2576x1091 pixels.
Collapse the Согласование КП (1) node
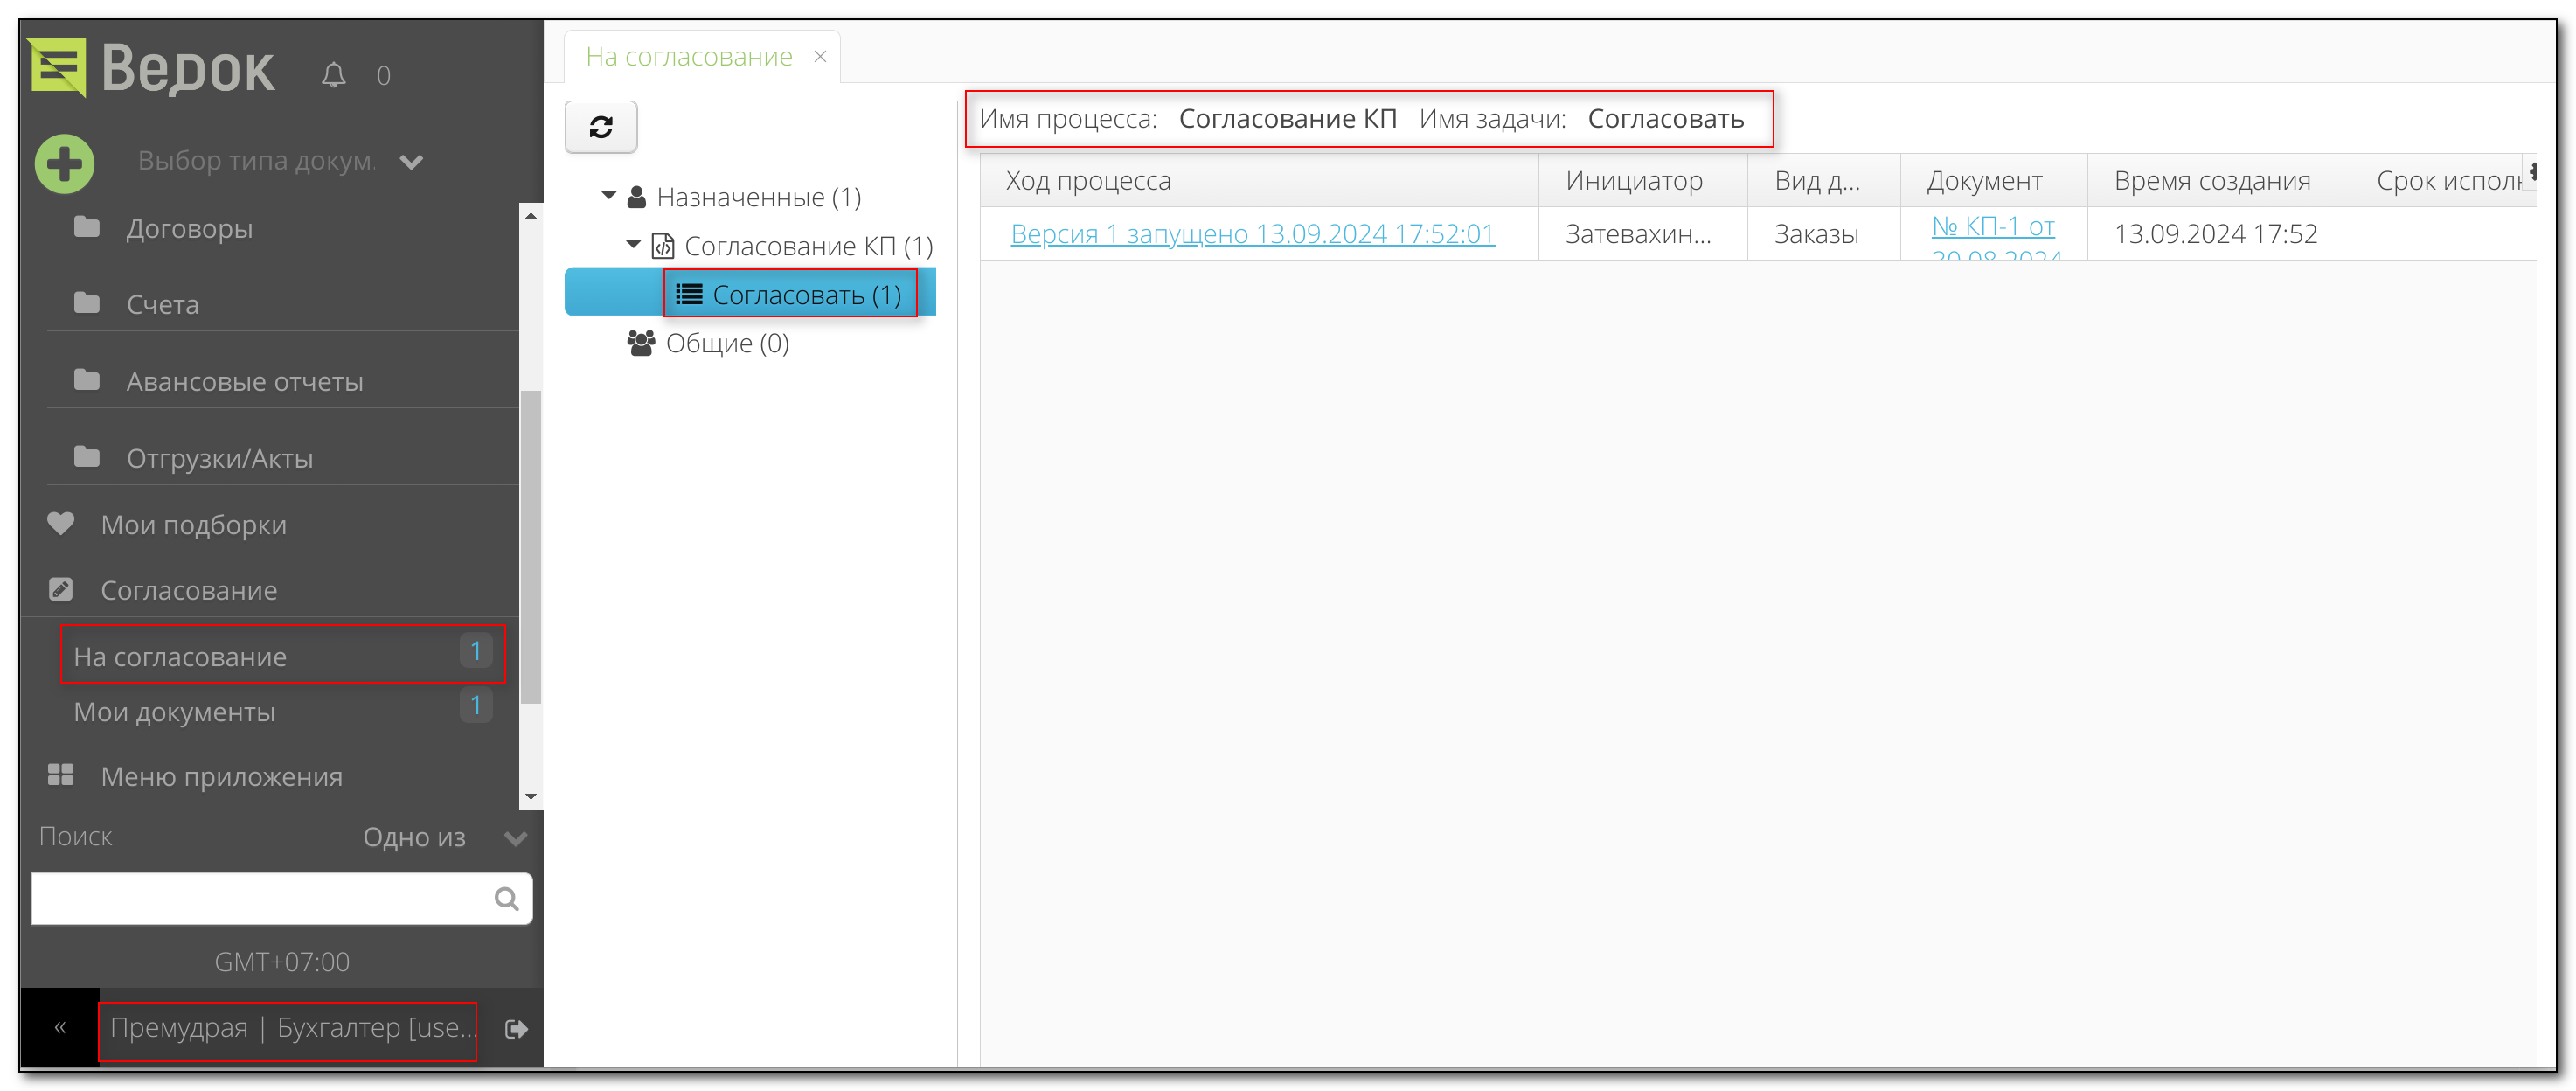(x=633, y=244)
